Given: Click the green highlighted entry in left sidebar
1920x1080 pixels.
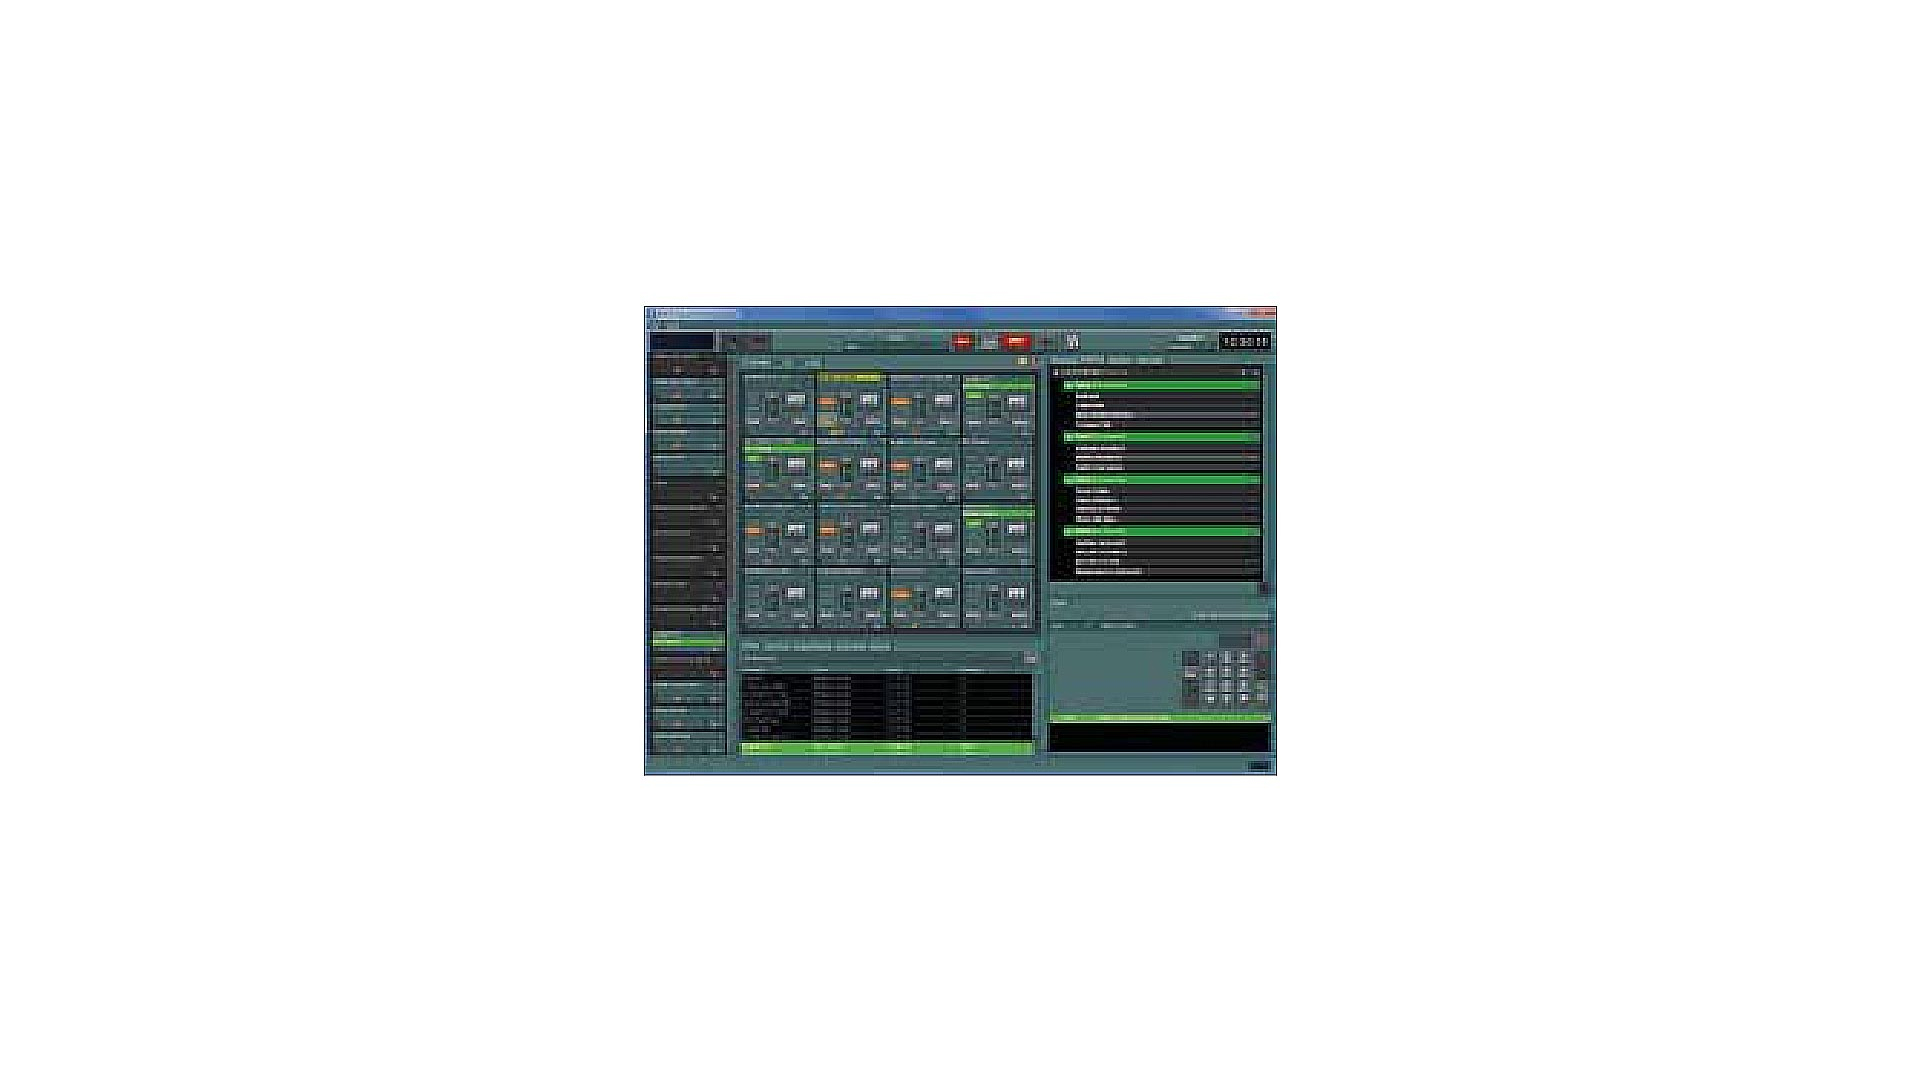Looking at the screenshot, I should [688, 640].
